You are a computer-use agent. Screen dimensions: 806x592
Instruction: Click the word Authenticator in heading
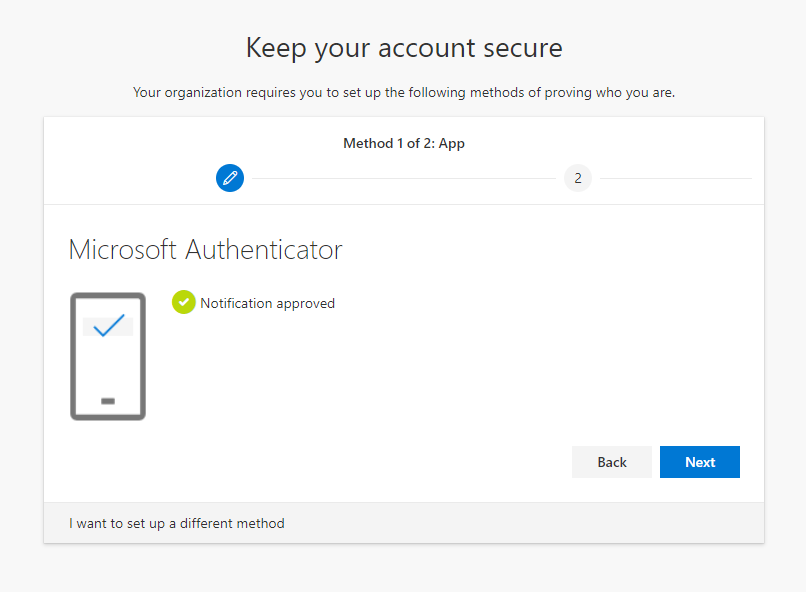click(264, 250)
